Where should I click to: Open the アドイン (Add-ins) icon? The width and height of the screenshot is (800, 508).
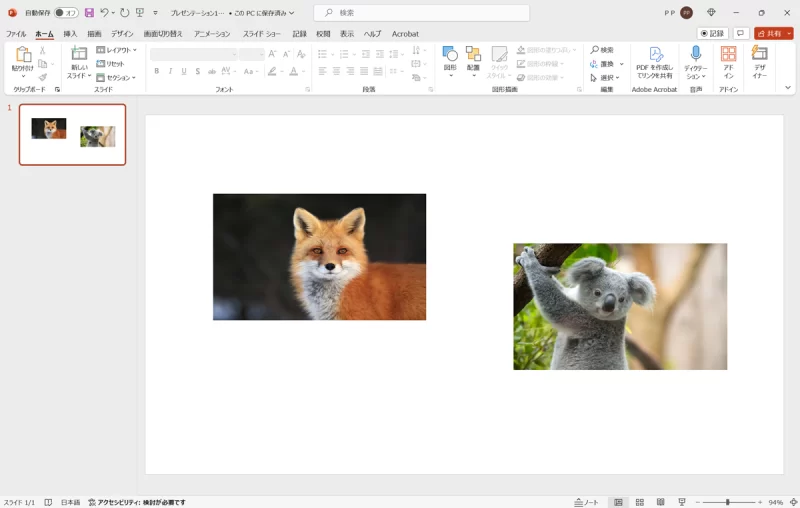coord(728,54)
